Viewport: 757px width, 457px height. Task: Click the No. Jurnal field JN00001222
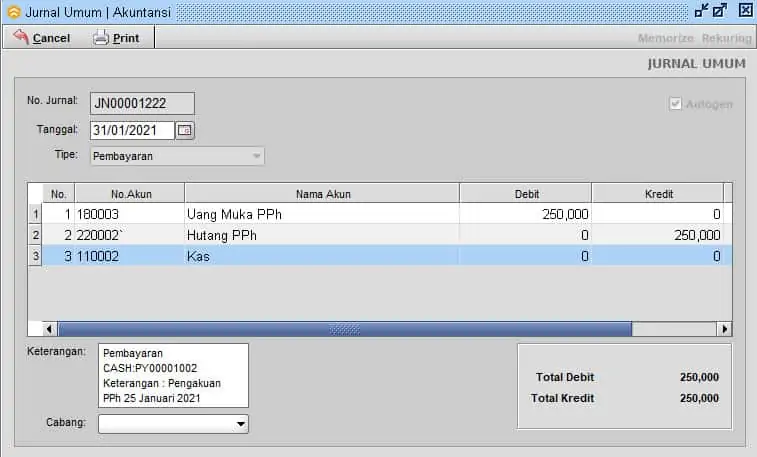click(142, 103)
